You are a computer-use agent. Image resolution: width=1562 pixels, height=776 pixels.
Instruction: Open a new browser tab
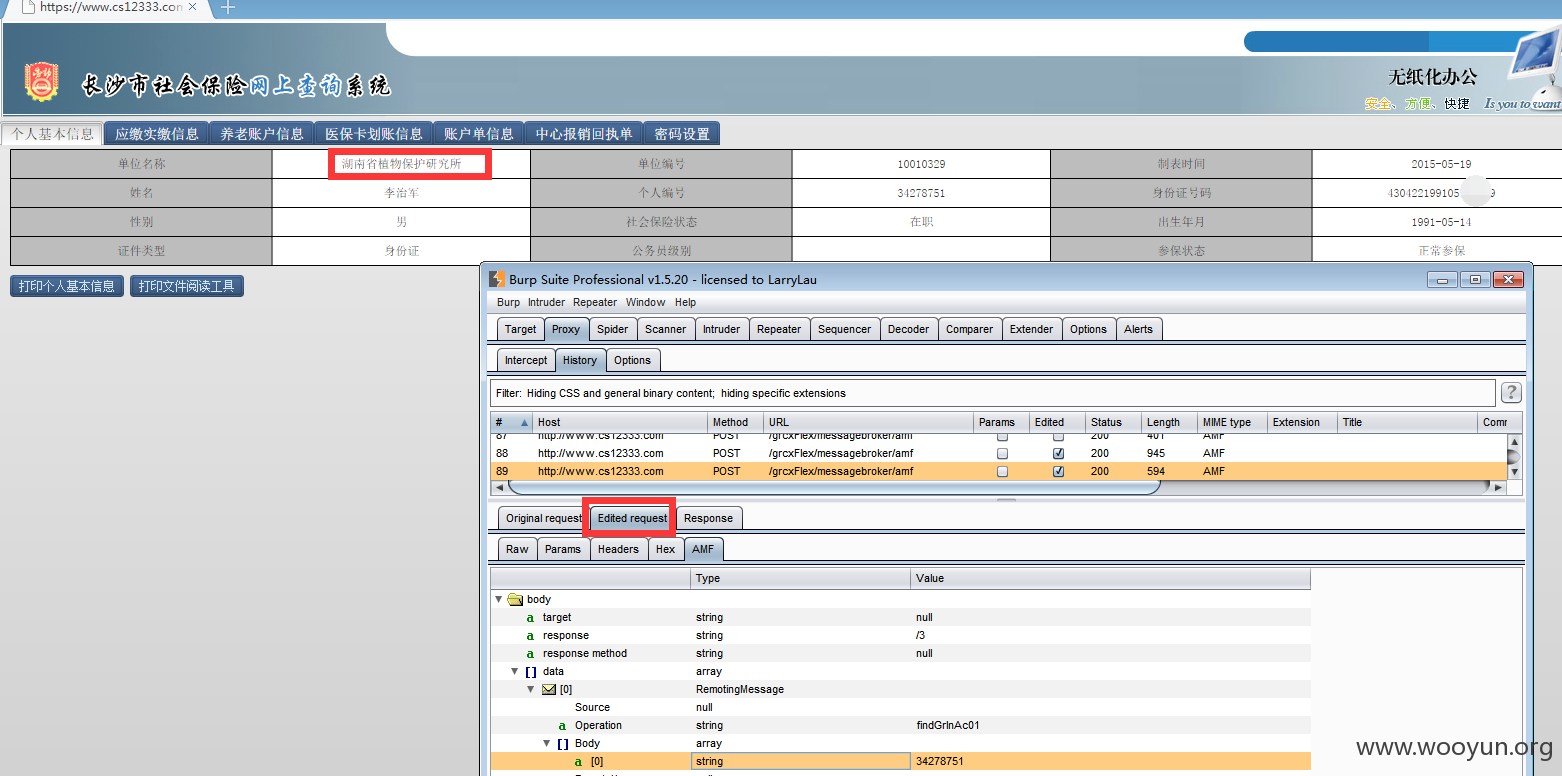[x=228, y=7]
